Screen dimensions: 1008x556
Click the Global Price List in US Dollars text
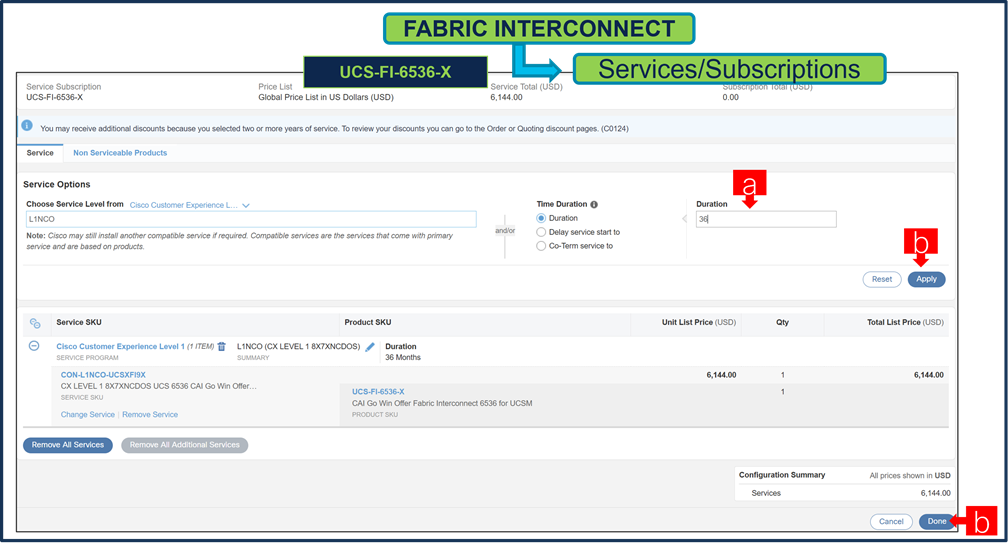(x=326, y=98)
